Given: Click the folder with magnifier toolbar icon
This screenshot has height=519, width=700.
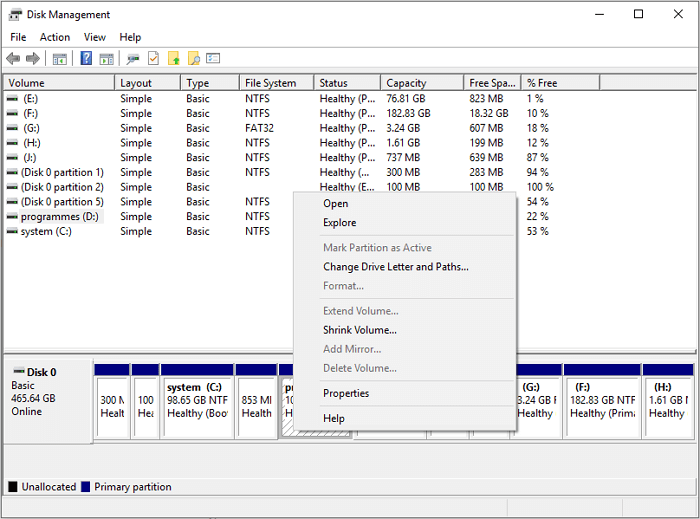Looking at the screenshot, I should [x=193, y=59].
